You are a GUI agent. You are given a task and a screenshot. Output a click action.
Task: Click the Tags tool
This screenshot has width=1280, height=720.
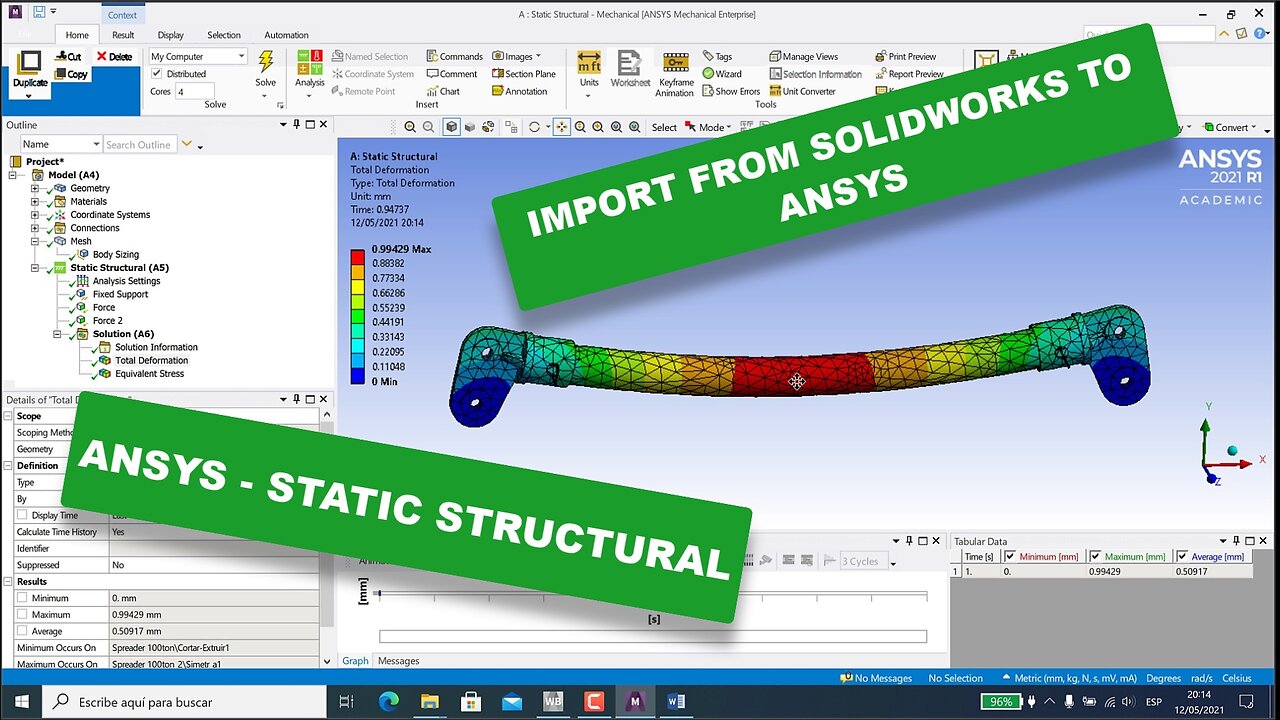[x=718, y=57]
